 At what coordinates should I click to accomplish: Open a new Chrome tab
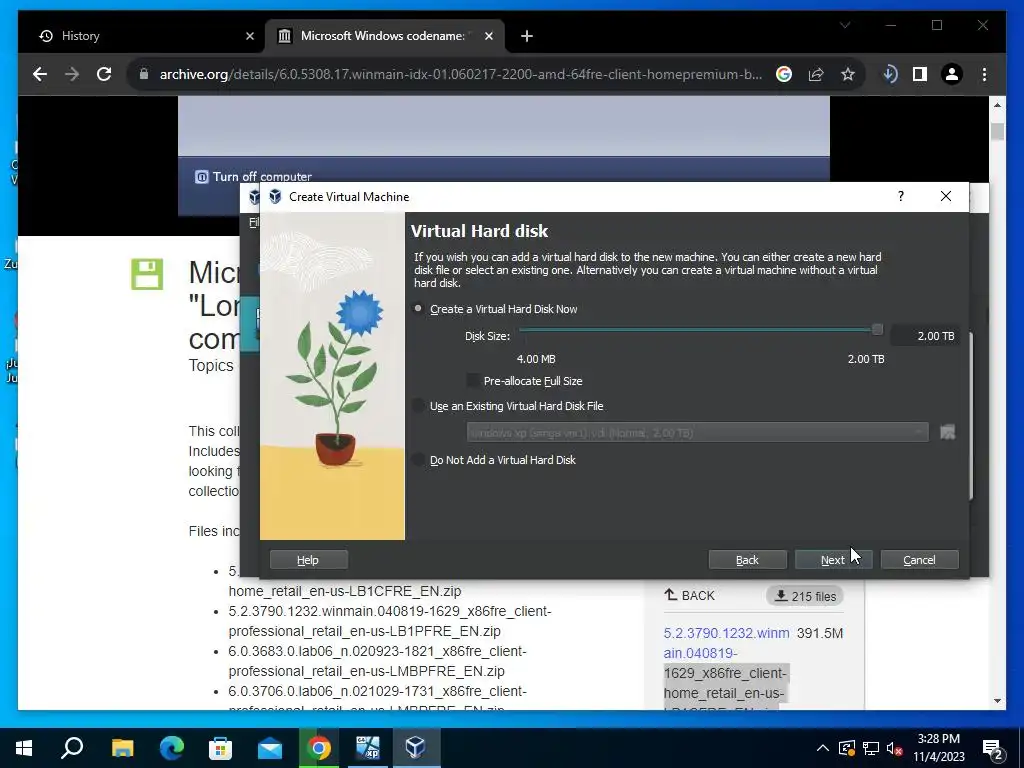coord(527,36)
